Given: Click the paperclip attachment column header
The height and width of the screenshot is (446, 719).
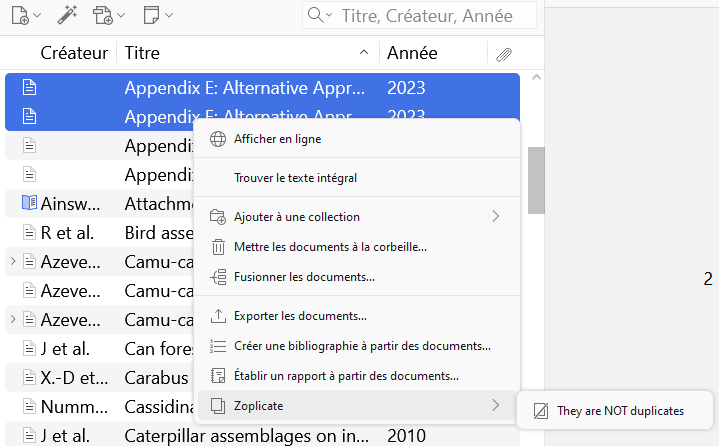Looking at the screenshot, I should [x=503, y=55].
